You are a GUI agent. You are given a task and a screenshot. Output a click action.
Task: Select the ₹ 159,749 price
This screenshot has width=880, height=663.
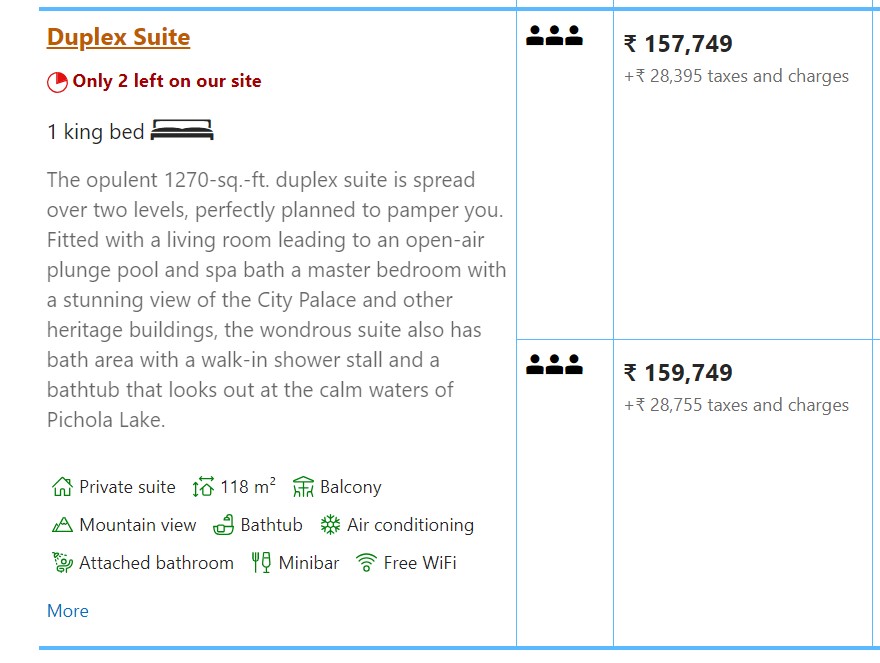point(678,373)
